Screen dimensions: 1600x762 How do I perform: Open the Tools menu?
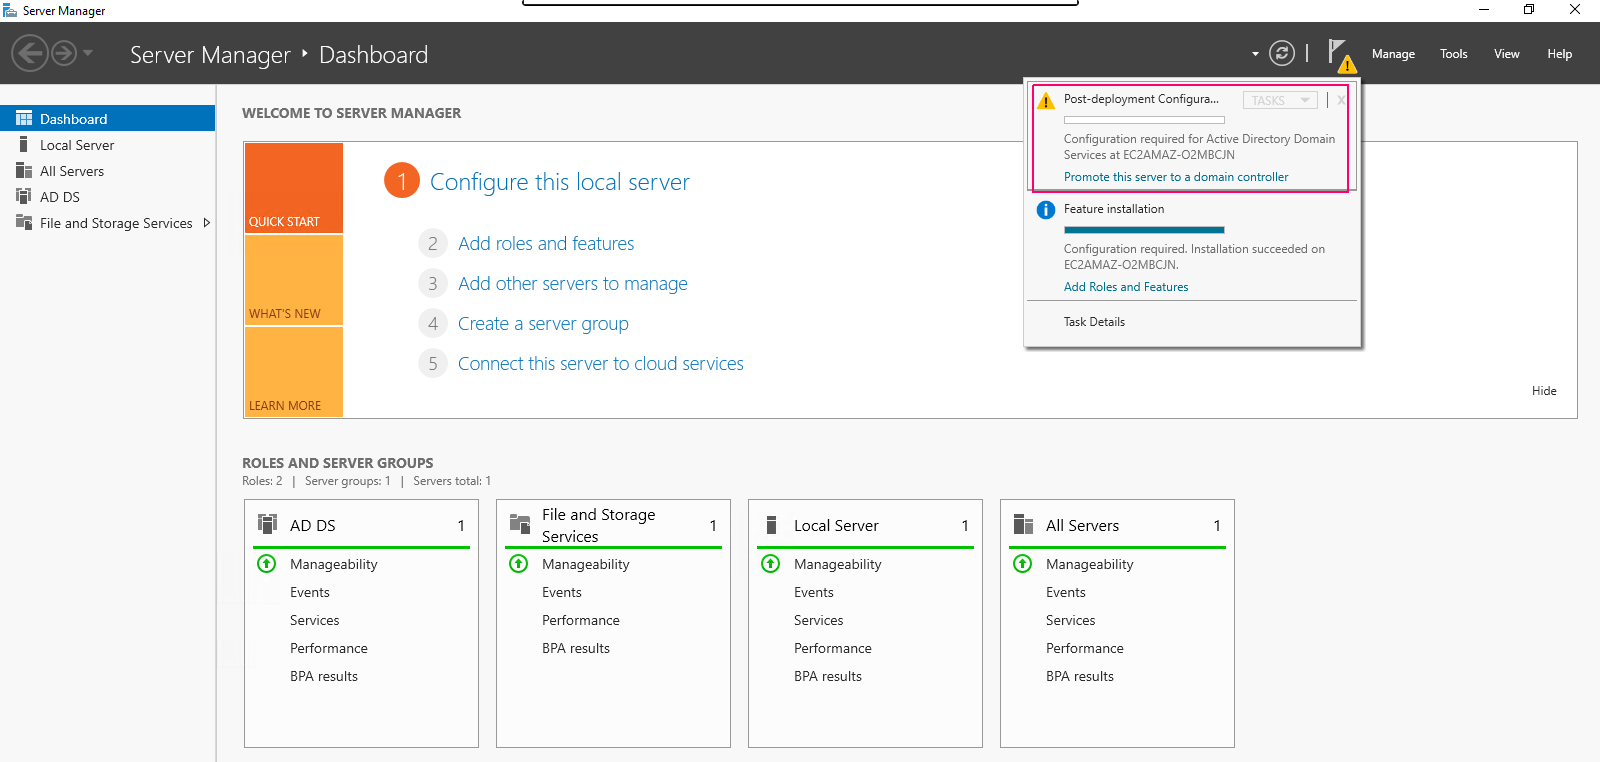click(1454, 54)
